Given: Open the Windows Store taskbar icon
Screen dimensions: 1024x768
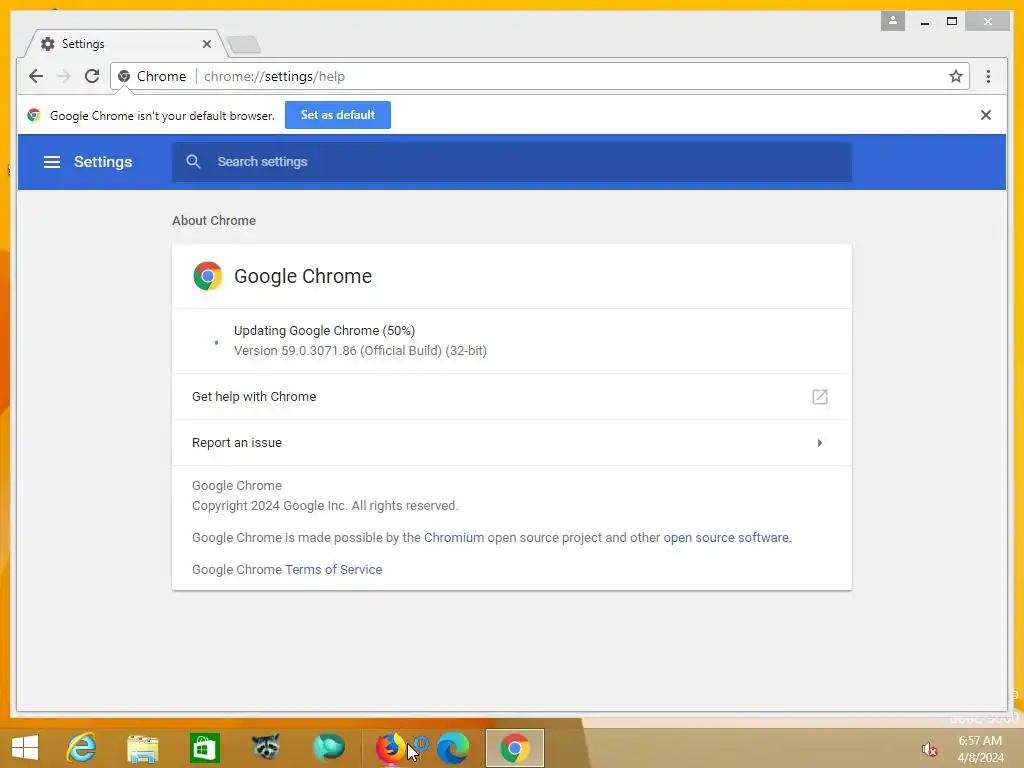Looking at the screenshot, I should click(204, 748).
